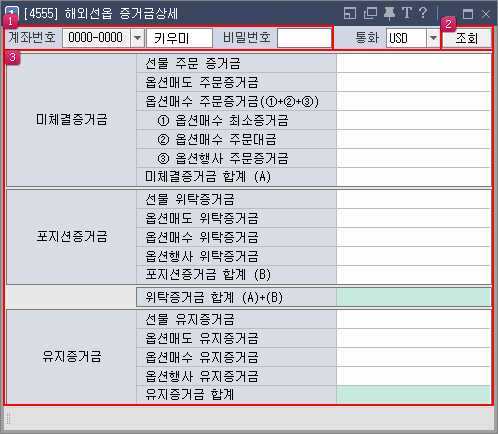Click the 조회 search button
The height and width of the screenshot is (434, 498).
coord(467,38)
